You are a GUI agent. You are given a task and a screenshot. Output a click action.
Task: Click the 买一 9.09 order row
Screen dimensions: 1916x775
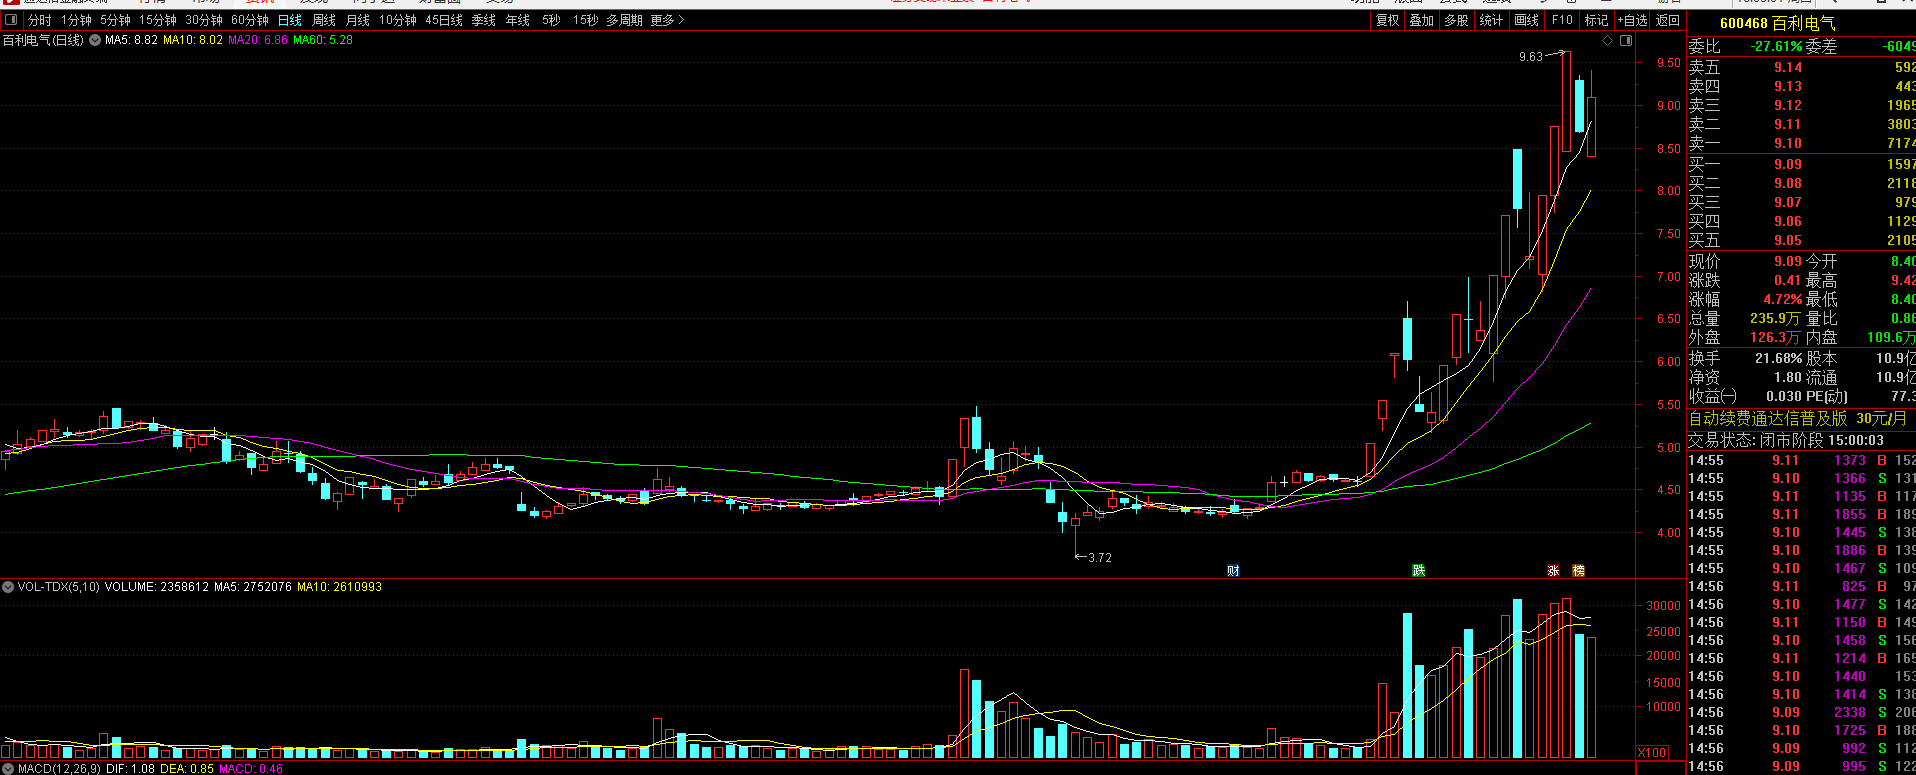[x=1801, y=164]
